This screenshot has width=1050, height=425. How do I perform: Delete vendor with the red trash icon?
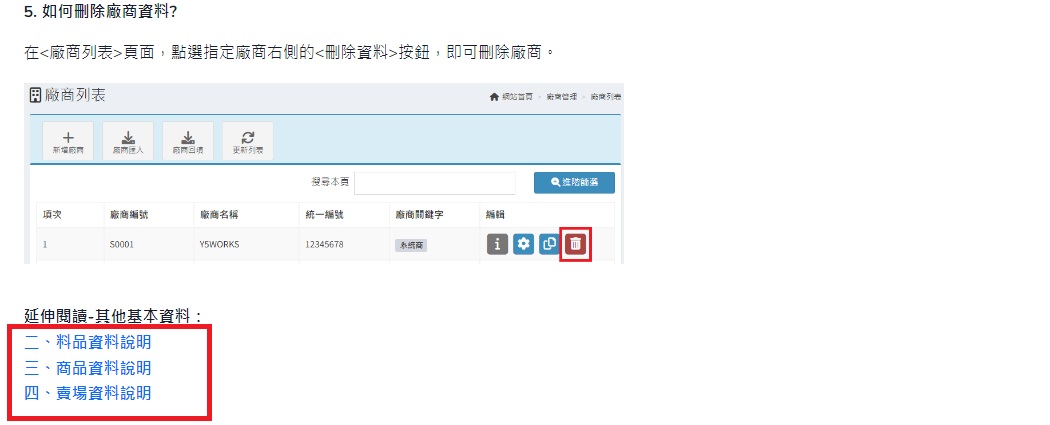[x=575, y=244]
